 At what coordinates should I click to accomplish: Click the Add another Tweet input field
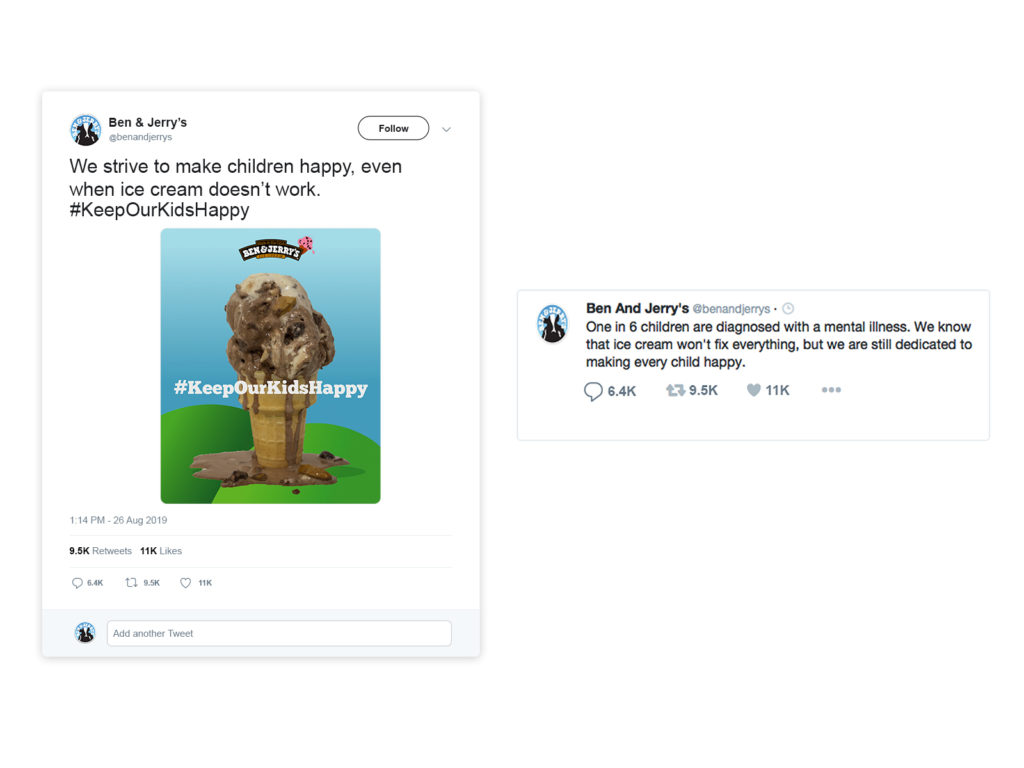pos(279,633)
